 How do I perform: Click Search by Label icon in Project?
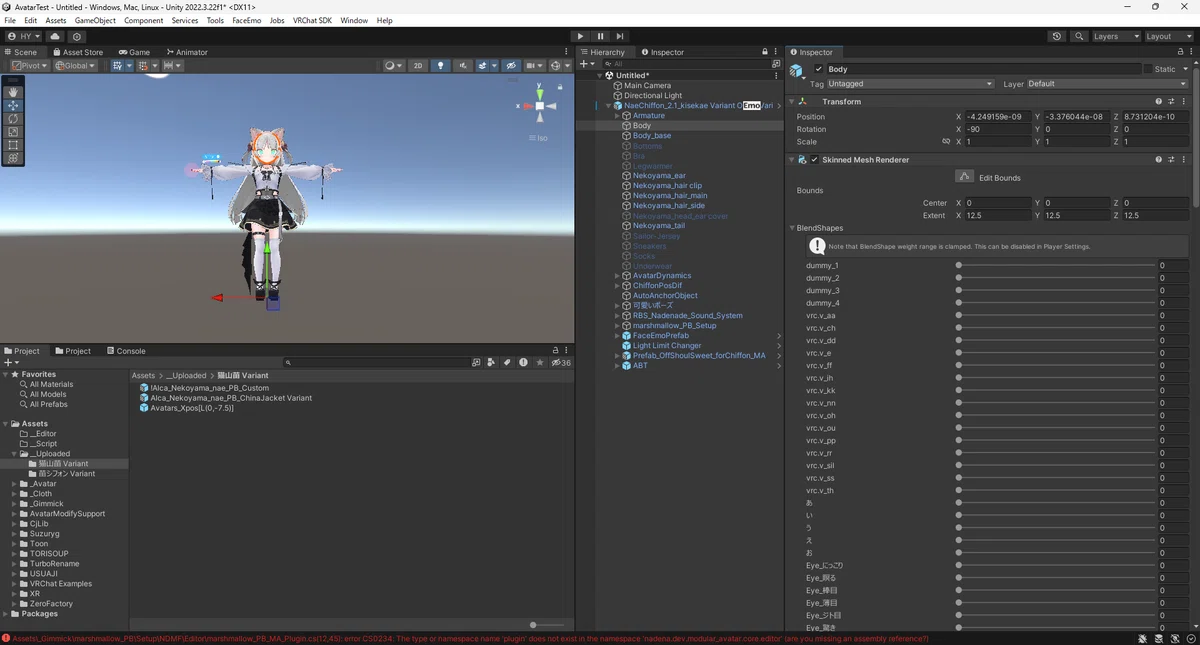coord(507,362)
